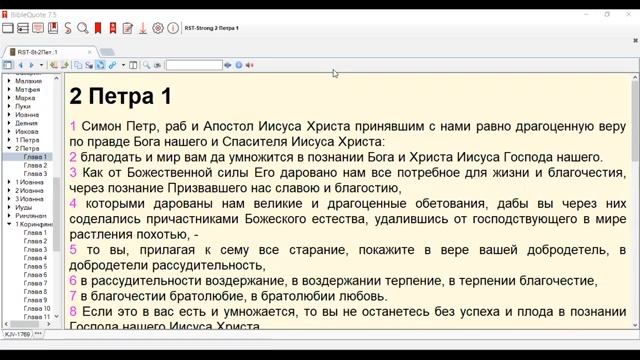
Task: Click scroll down arrow of text pane
Action: tap(636, 325)
